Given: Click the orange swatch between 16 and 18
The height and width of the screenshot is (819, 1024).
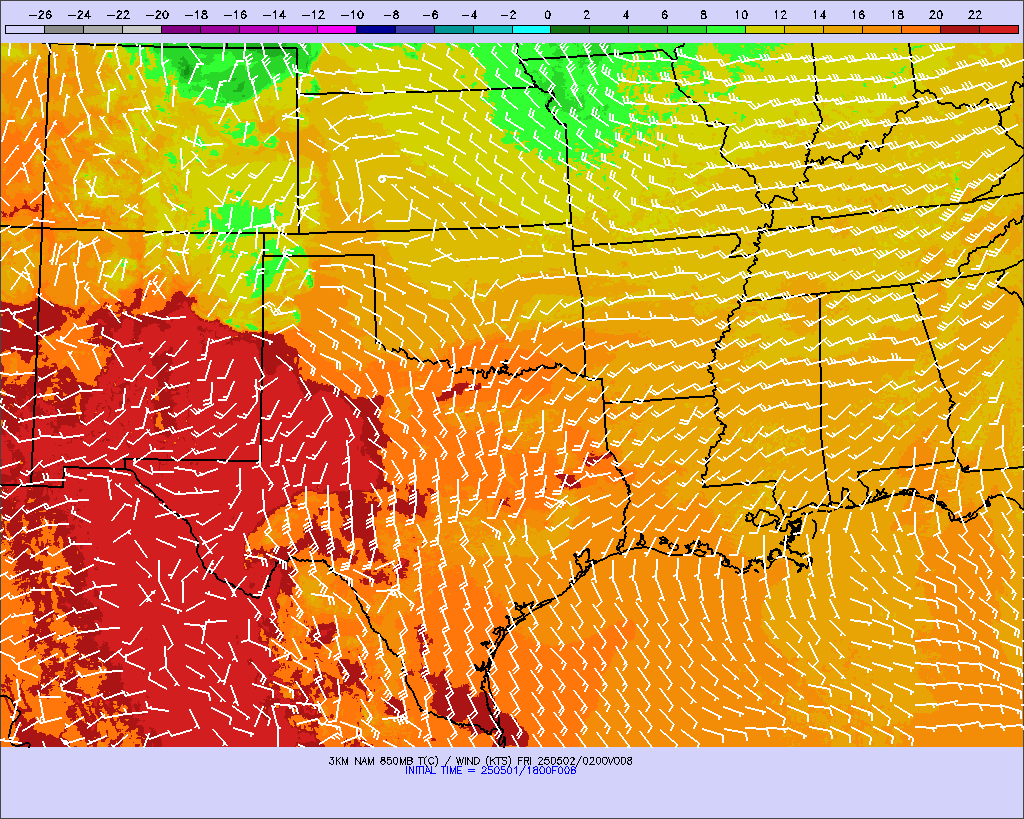Looking at the screenshot, I should tap(882, 29).
